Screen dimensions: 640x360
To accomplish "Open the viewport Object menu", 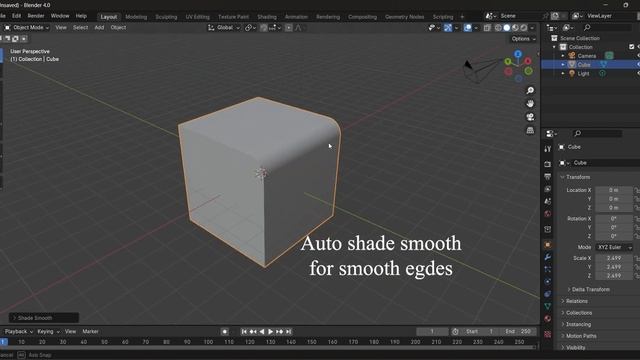I will point(118,28).
